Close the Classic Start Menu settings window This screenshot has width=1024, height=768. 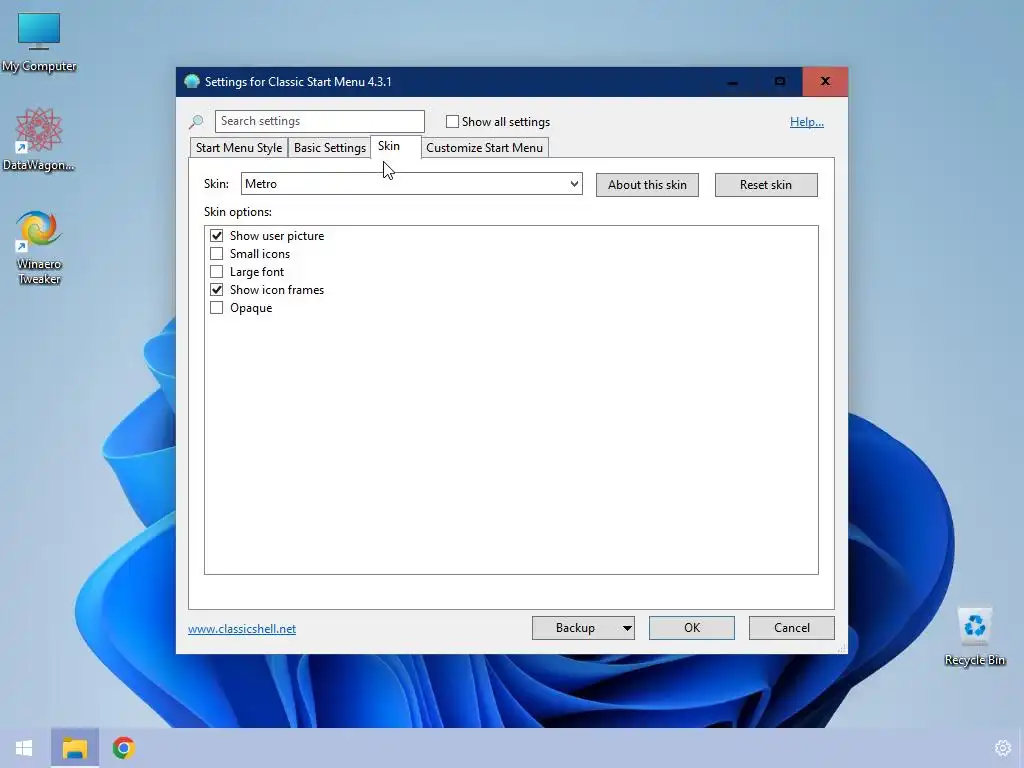click(825, 82)
